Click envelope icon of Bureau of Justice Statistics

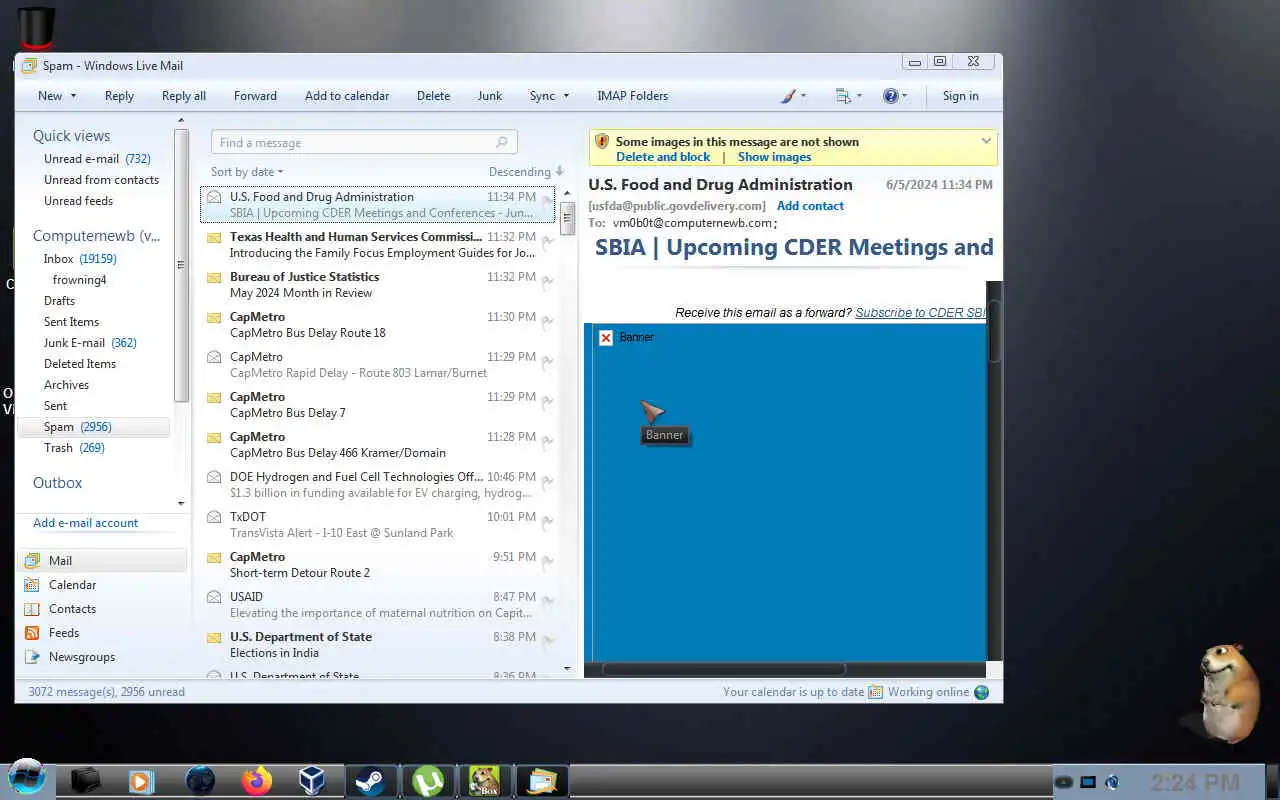point(214,277)
